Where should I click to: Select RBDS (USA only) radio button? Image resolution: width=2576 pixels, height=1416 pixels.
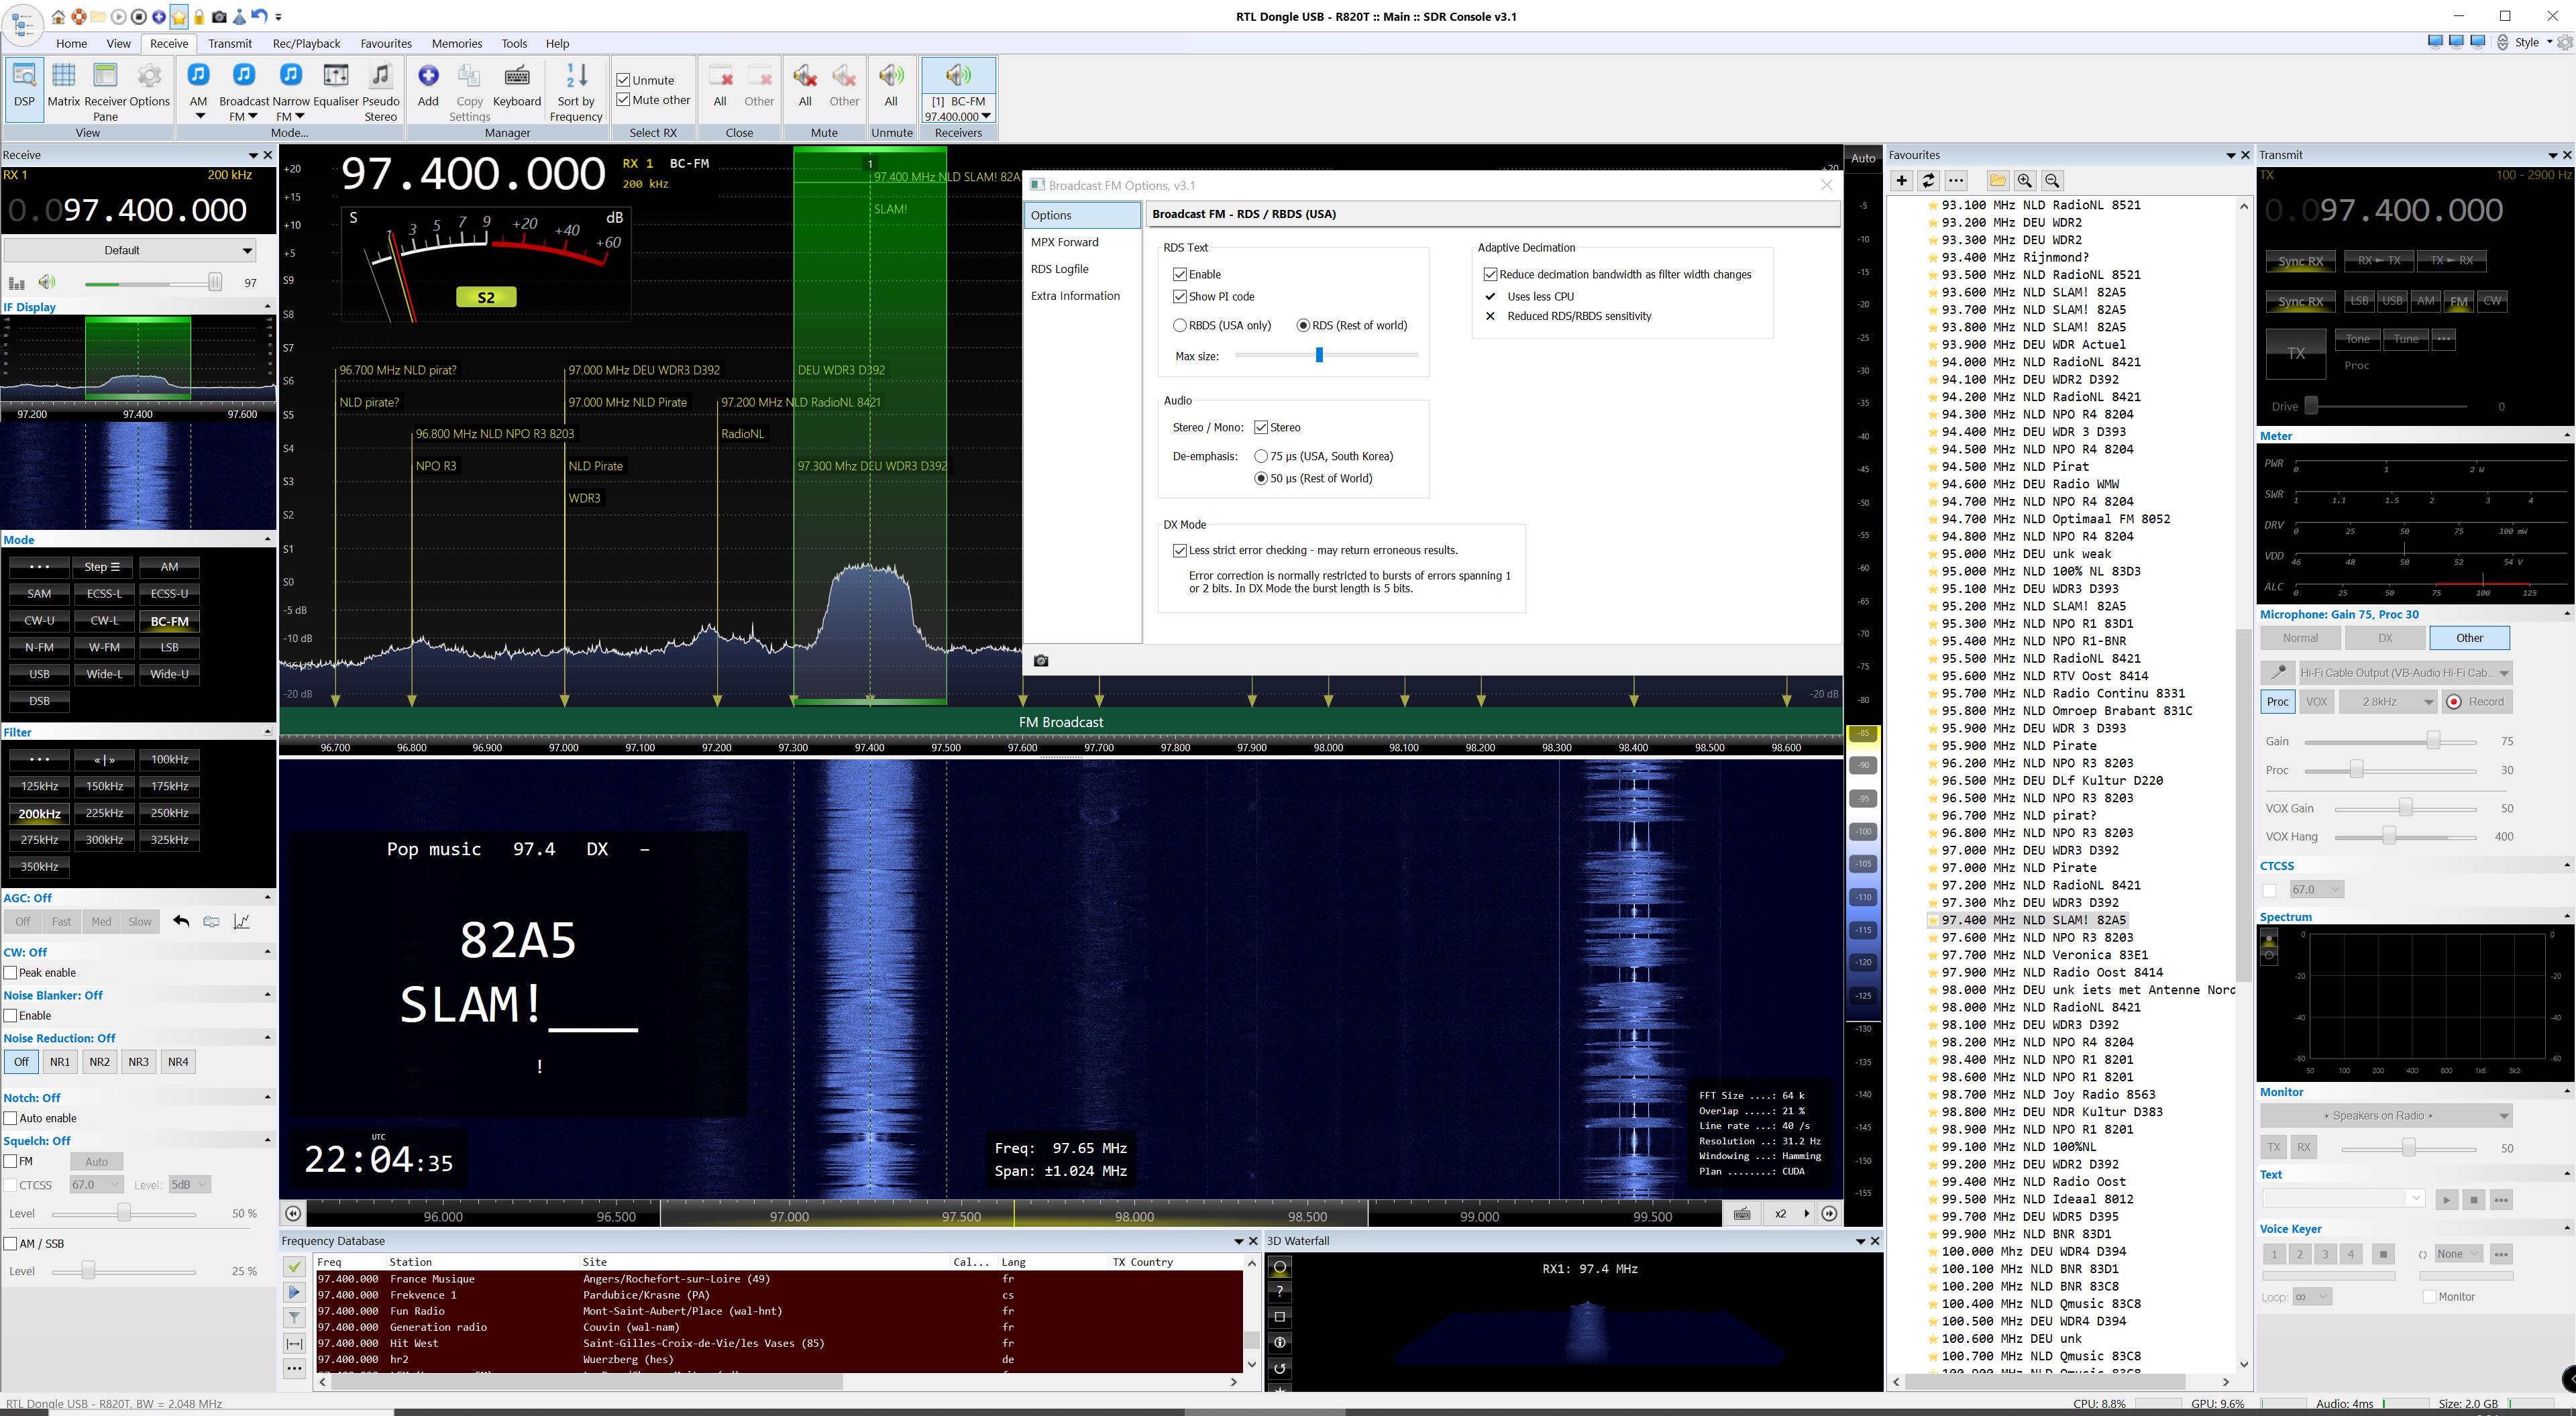tap(1180, 326)
